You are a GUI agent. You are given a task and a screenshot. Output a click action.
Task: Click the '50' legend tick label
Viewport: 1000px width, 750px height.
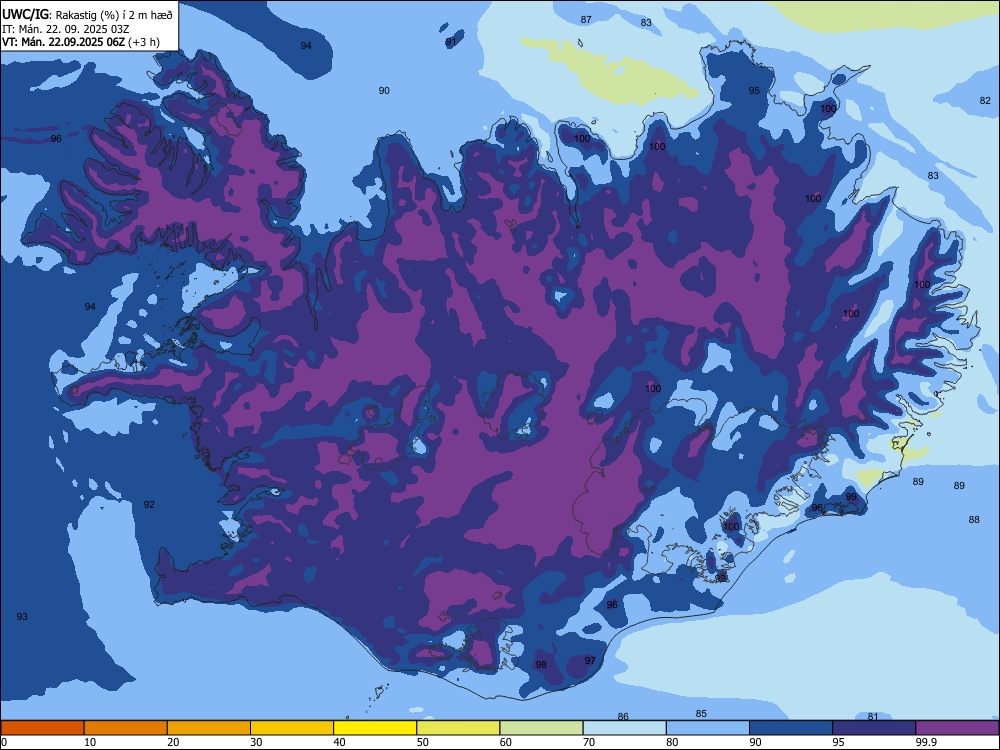point(423,742)
